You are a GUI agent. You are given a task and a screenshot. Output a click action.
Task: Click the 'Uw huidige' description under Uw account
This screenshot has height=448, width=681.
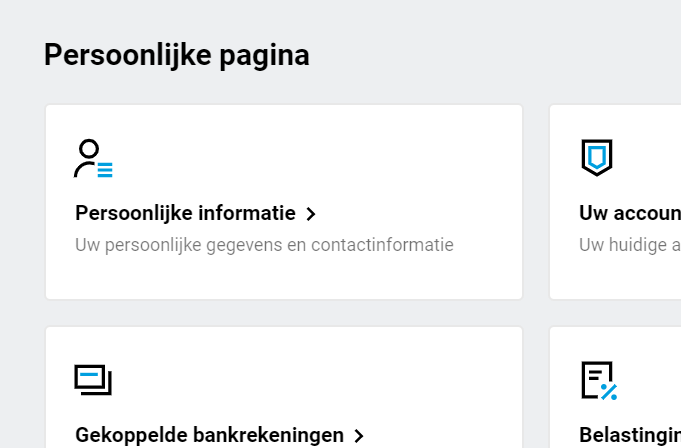click(630, 244)
